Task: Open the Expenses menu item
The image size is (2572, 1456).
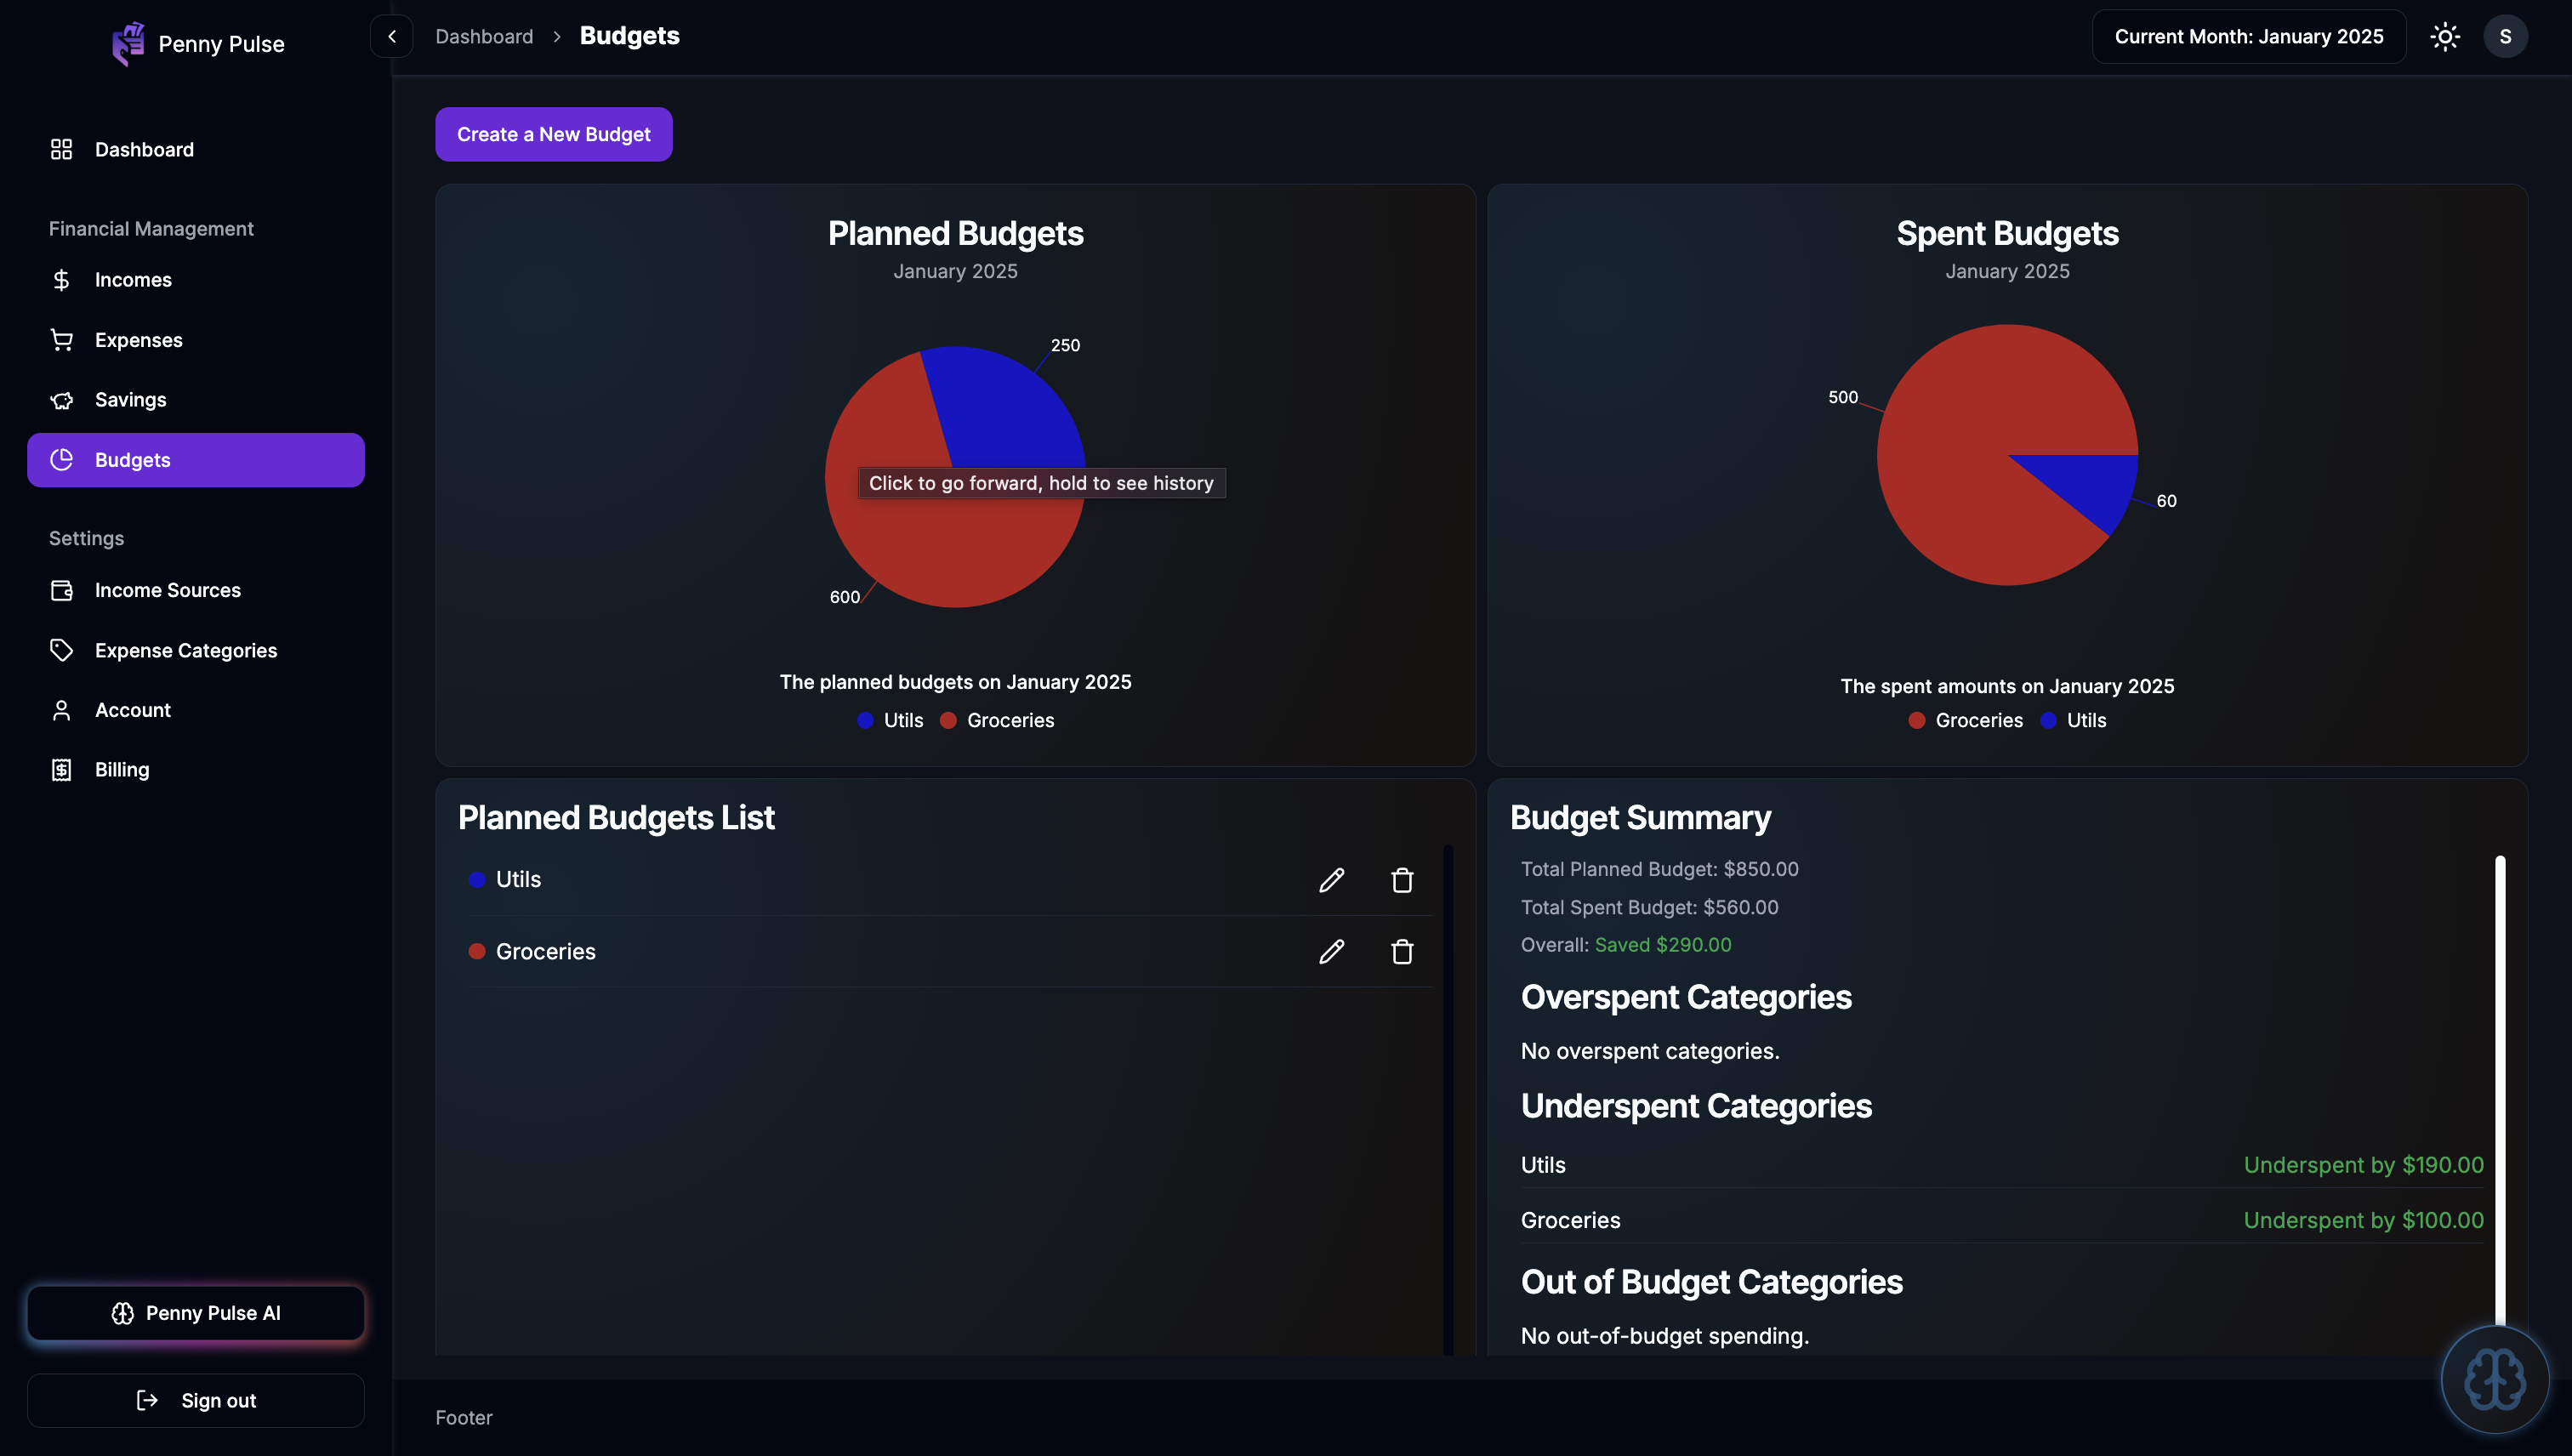Action: [138, 340]
